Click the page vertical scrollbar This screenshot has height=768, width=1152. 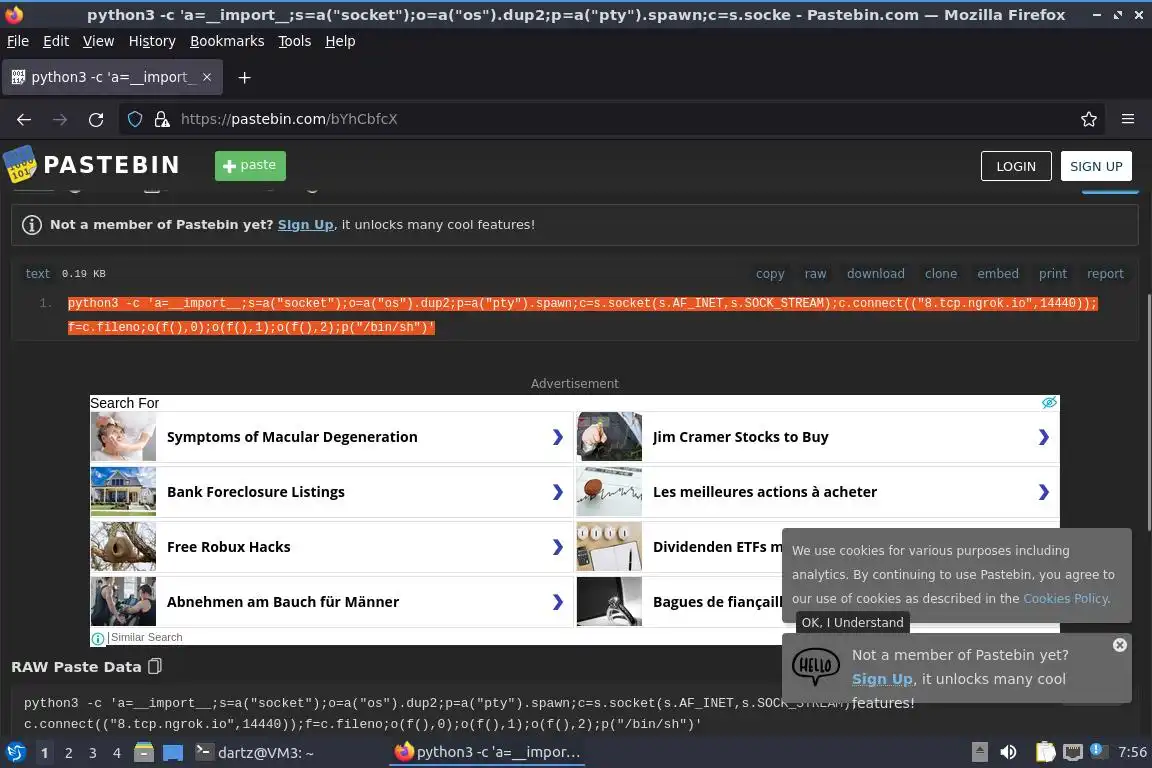tap(1149, 412)
